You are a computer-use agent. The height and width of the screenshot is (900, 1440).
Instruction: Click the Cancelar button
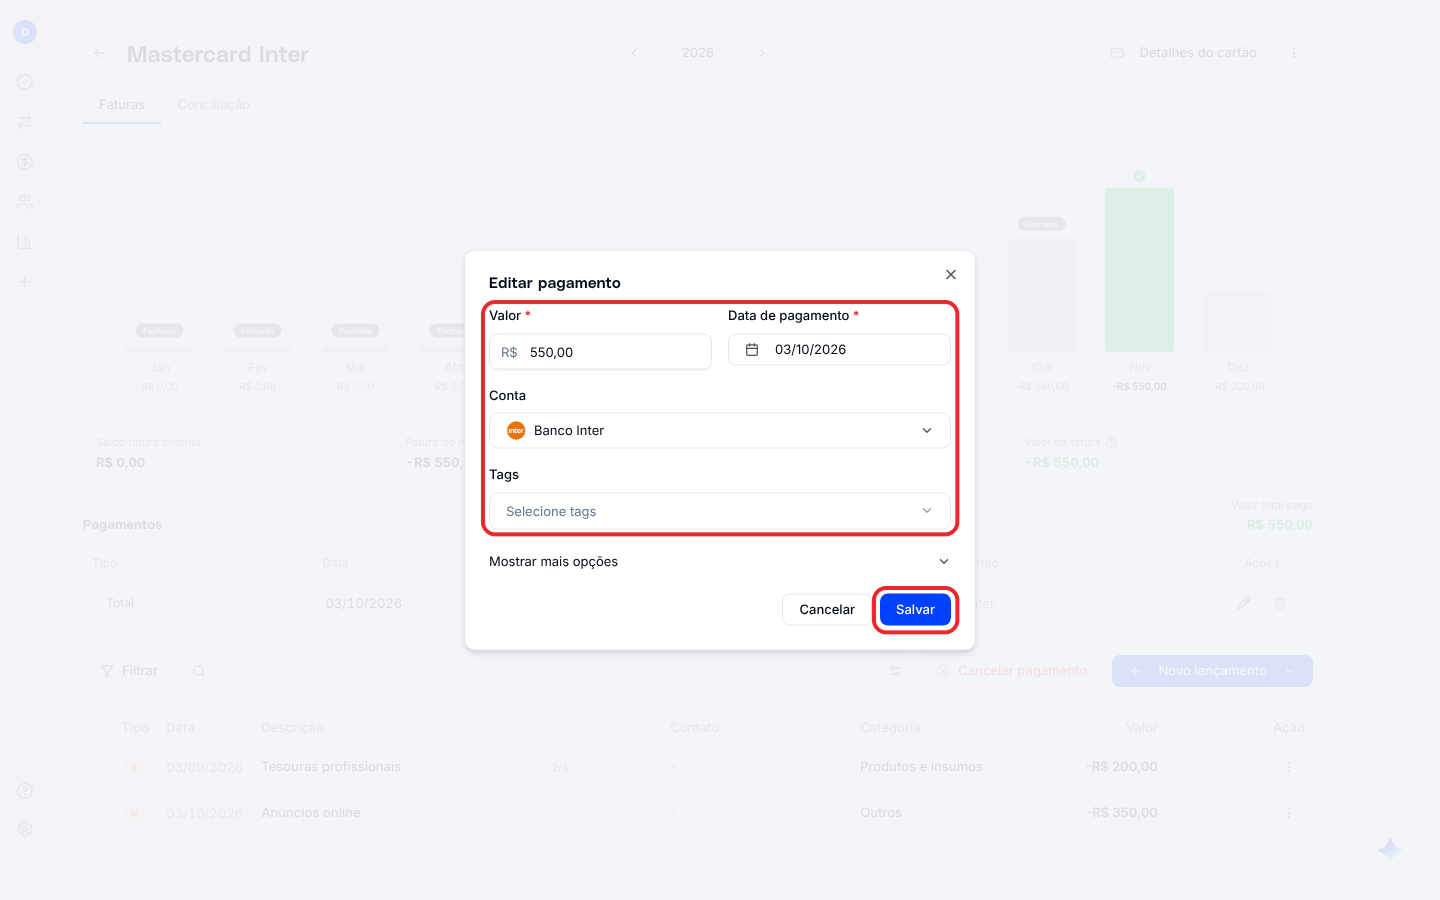(827, 609)
